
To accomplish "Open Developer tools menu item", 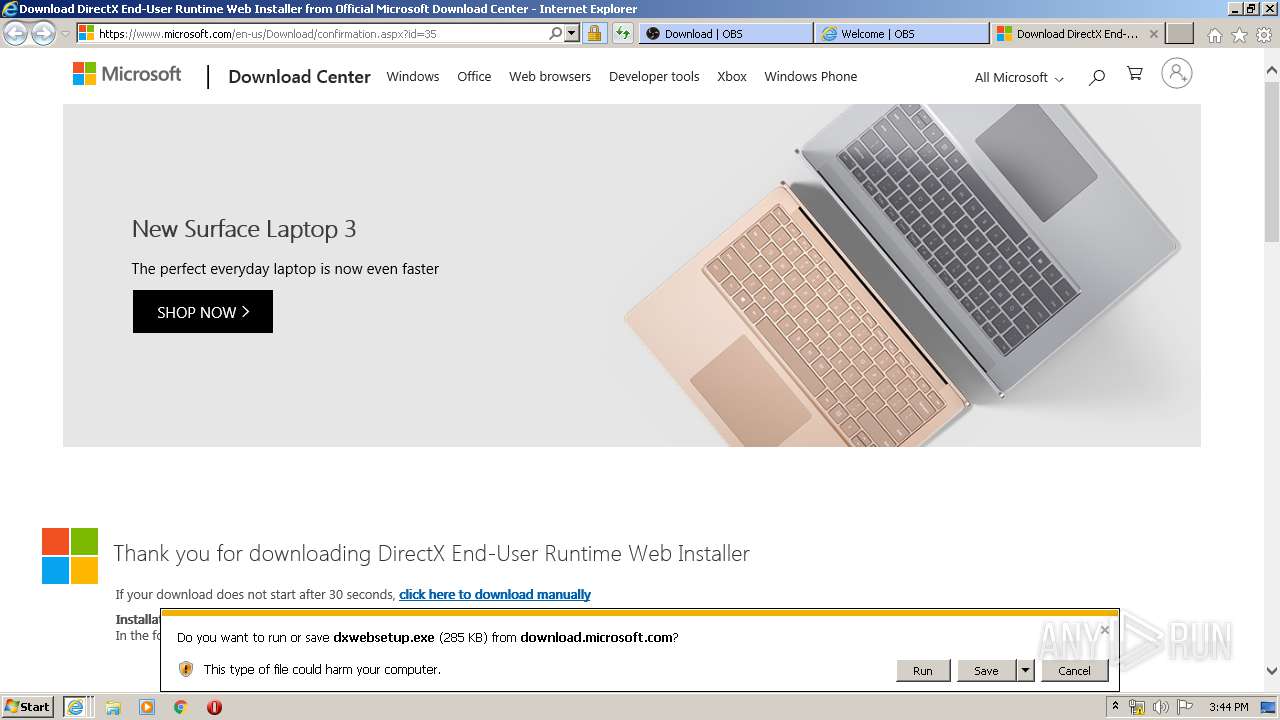I will pyautogui.click(x=654, y=76).
